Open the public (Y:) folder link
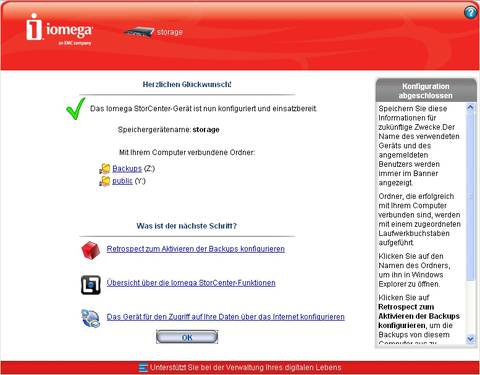The image size is (480, 375). click(122, 181)
